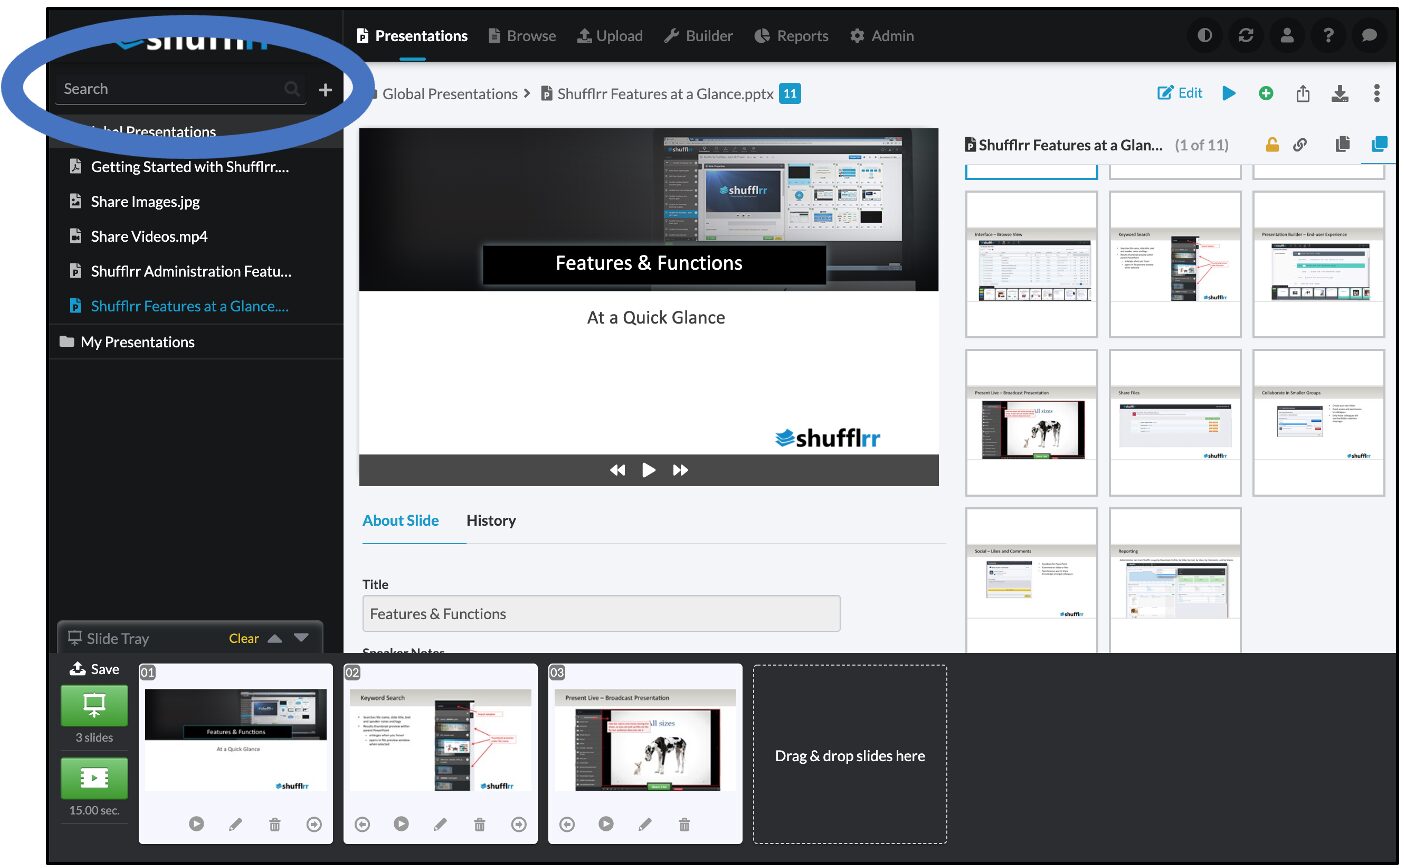This screenshot has width=1404, height=868.
Task: Open Getting Started with Shufflrr file
Action: (190, 167)
